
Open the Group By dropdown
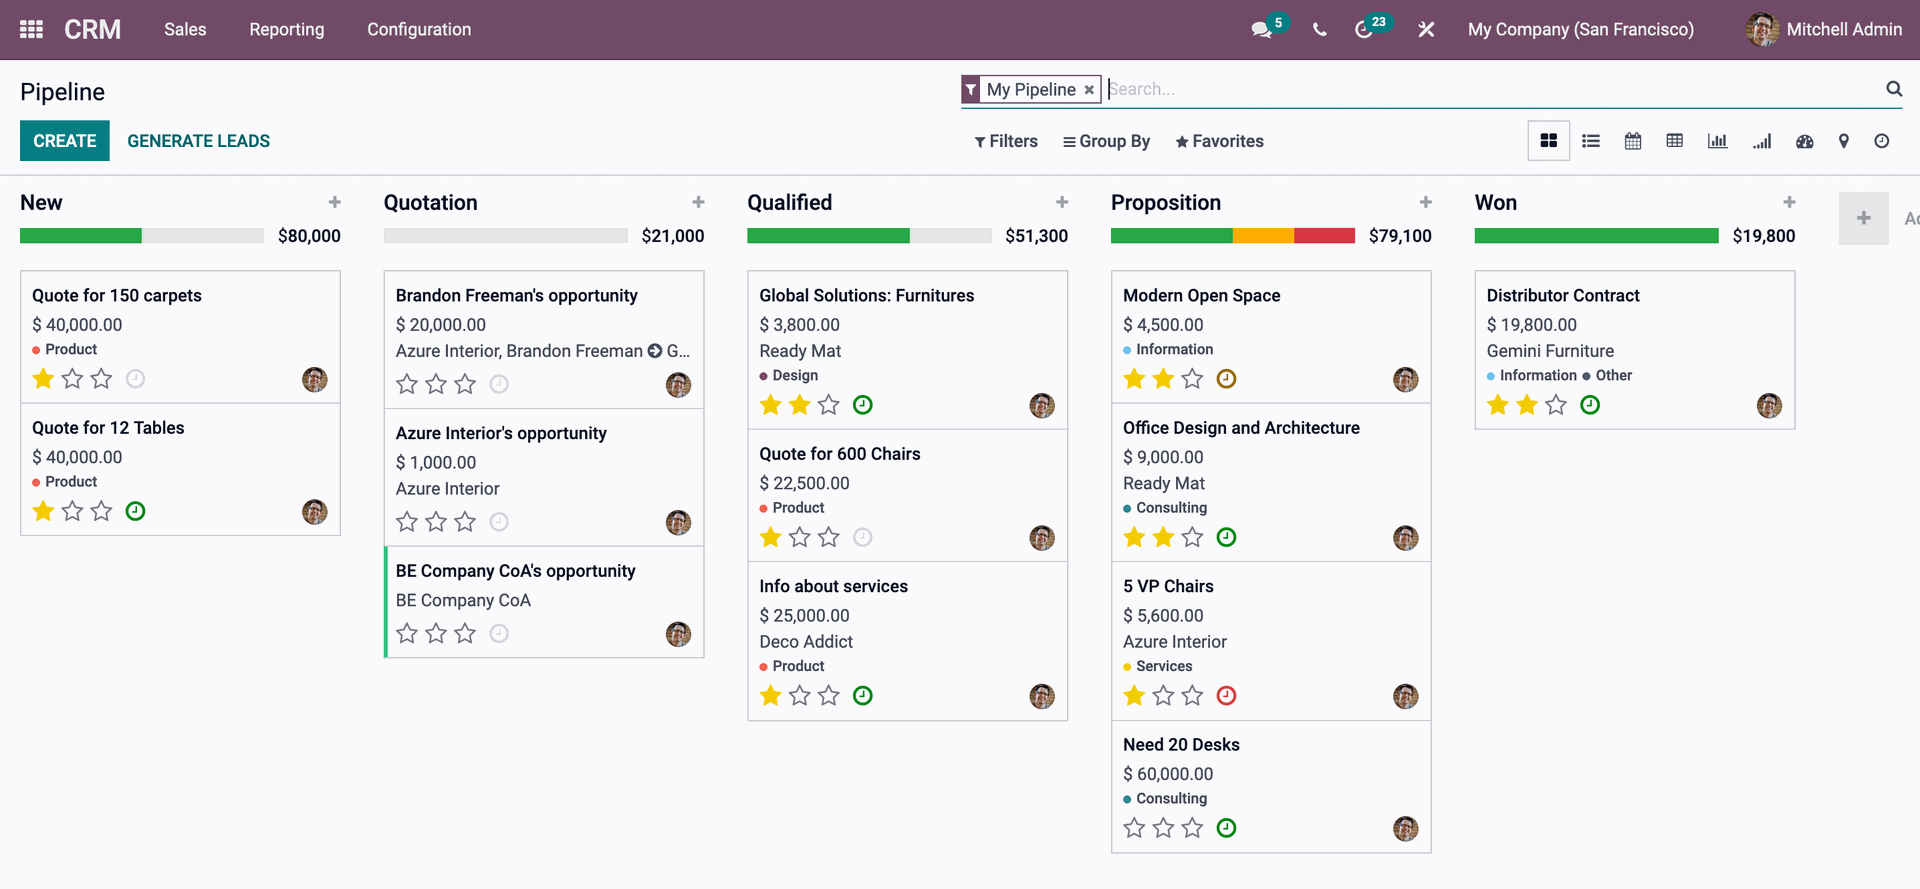[1106, 141]
